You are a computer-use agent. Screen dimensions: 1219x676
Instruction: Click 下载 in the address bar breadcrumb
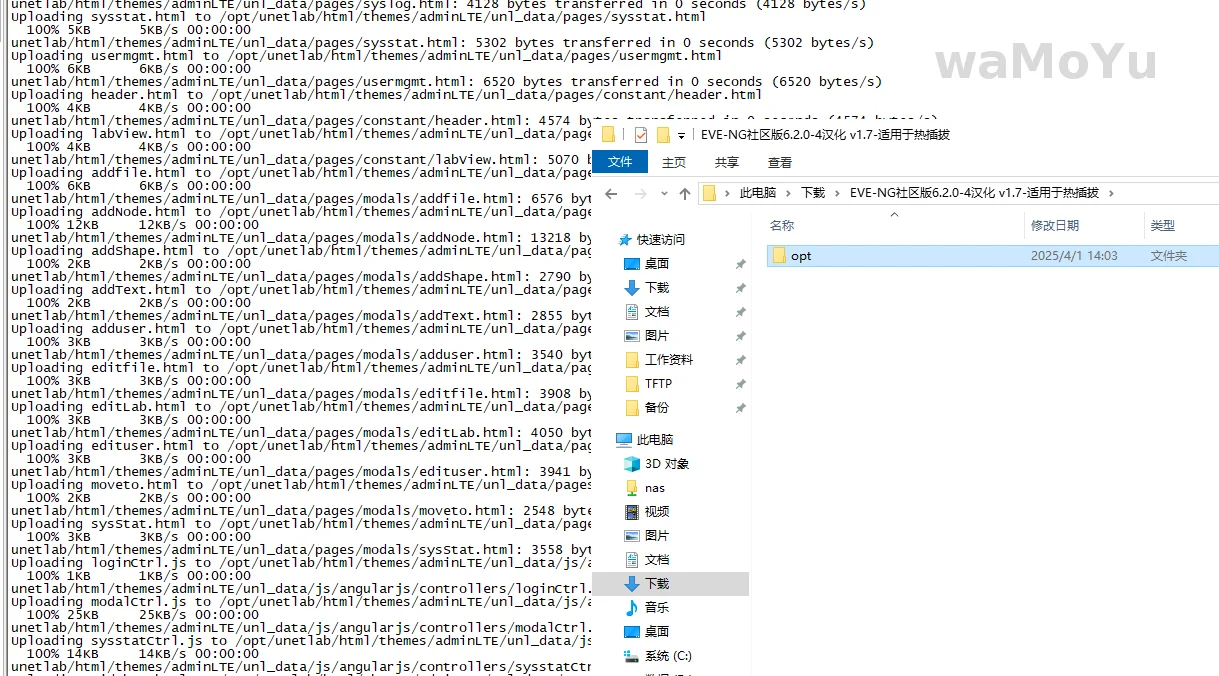[813, 193]
